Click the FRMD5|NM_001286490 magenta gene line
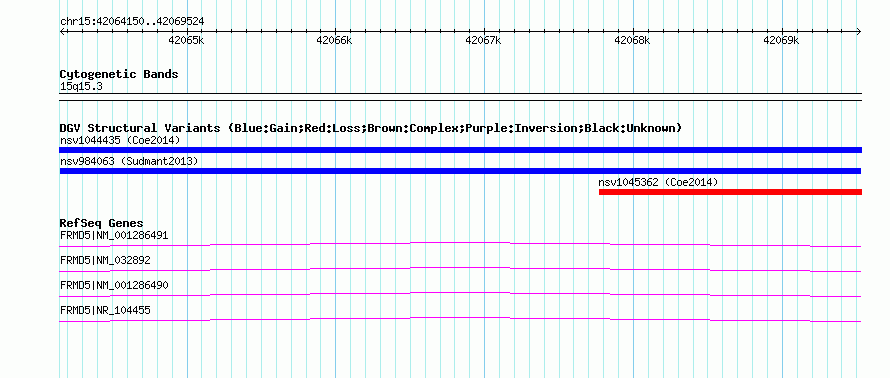The image size is (890, 378). [x=460, y=294]
